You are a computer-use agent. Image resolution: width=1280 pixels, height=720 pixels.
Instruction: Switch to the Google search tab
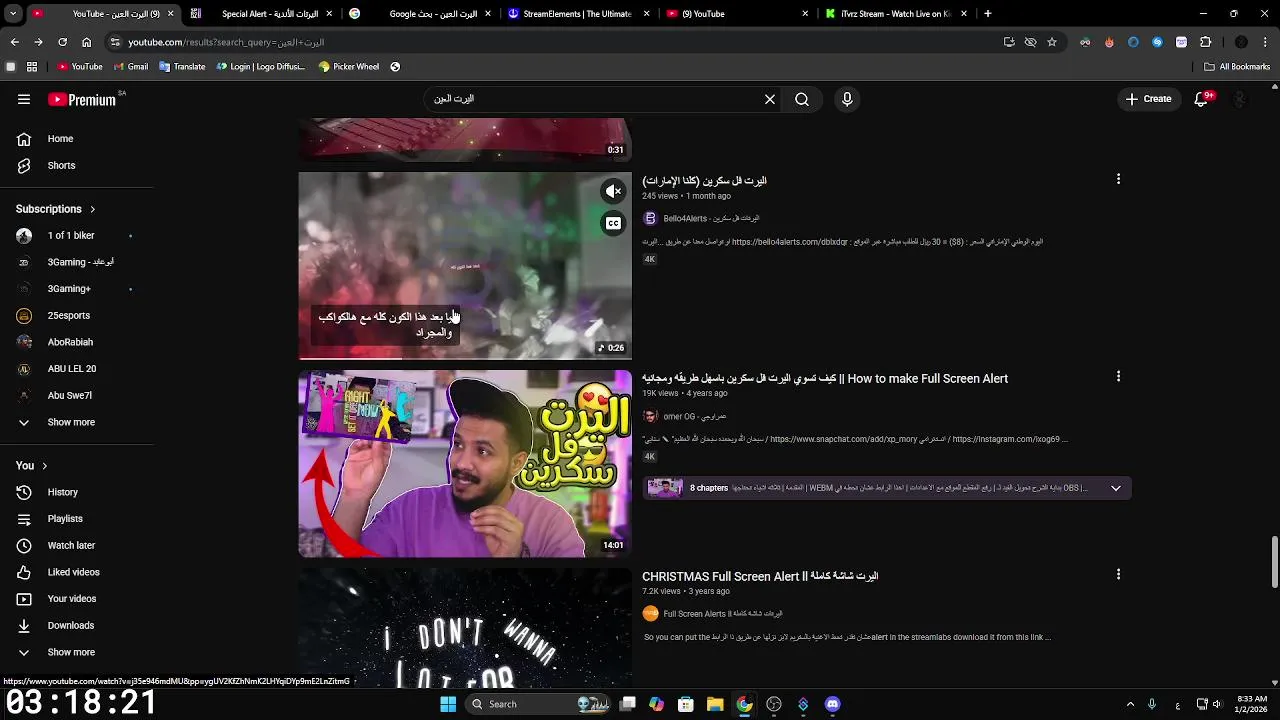pyautogui.click(x=421, y=14)
